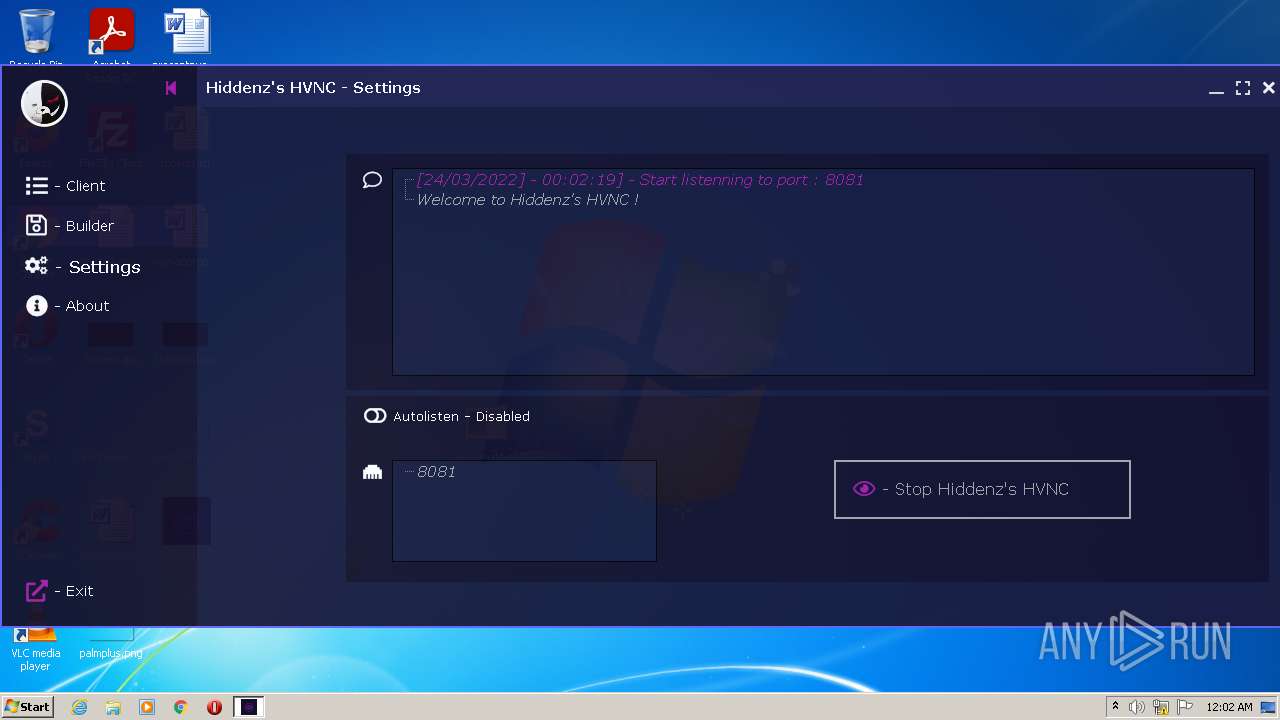Open Windows Explorer from taskbar
The image size is (1280, 720).
point(113,707)
